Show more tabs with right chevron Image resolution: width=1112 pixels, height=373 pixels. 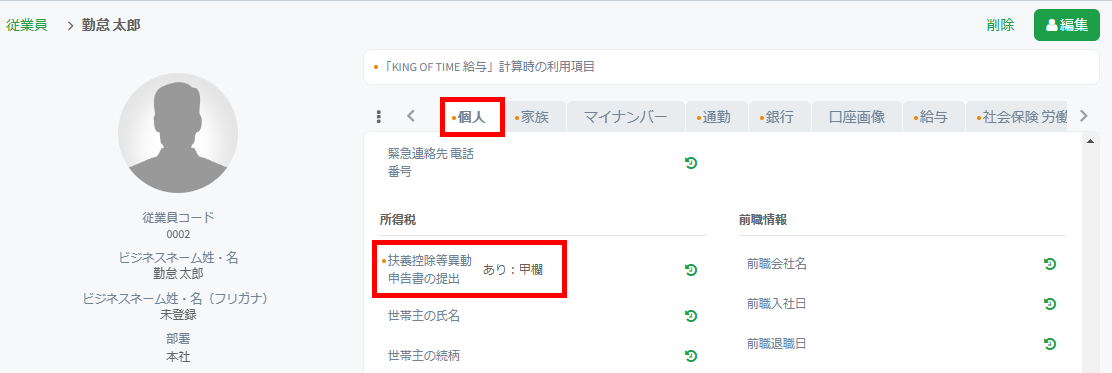pyautogui.click(x=1083, y=116)
